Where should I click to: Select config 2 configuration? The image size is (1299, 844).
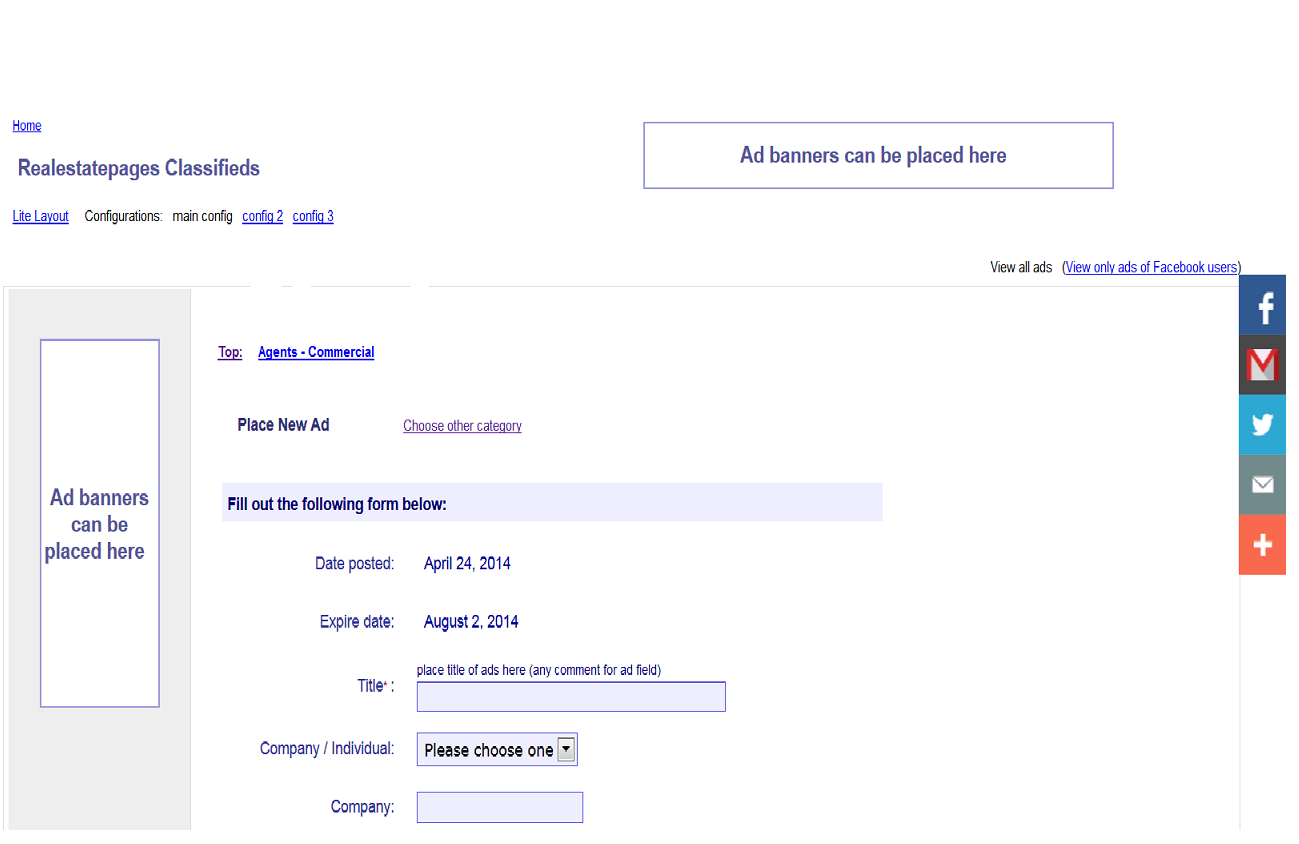coord(262,216)
